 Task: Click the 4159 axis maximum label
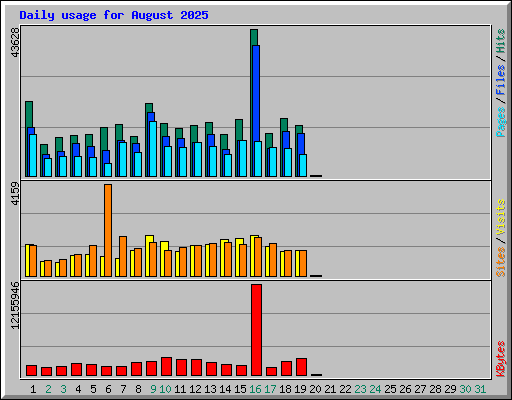coord(15,193)
